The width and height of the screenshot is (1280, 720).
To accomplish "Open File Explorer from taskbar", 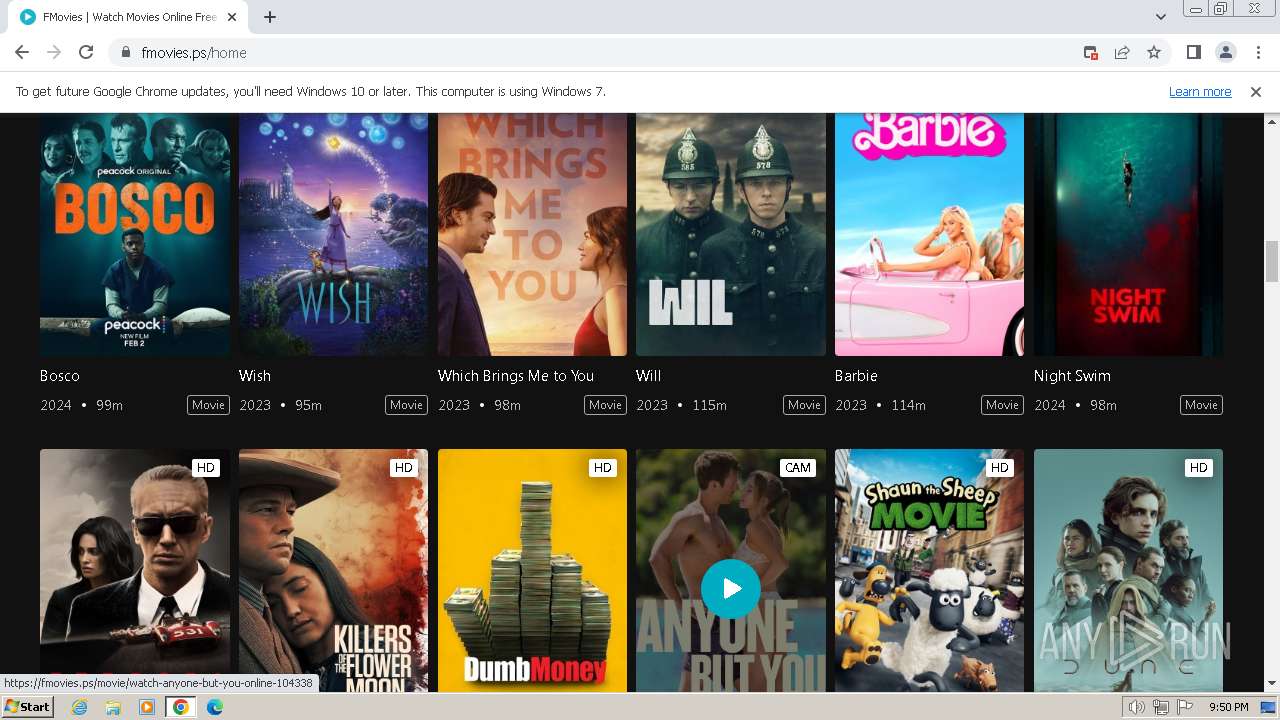I will pos(113,707).
